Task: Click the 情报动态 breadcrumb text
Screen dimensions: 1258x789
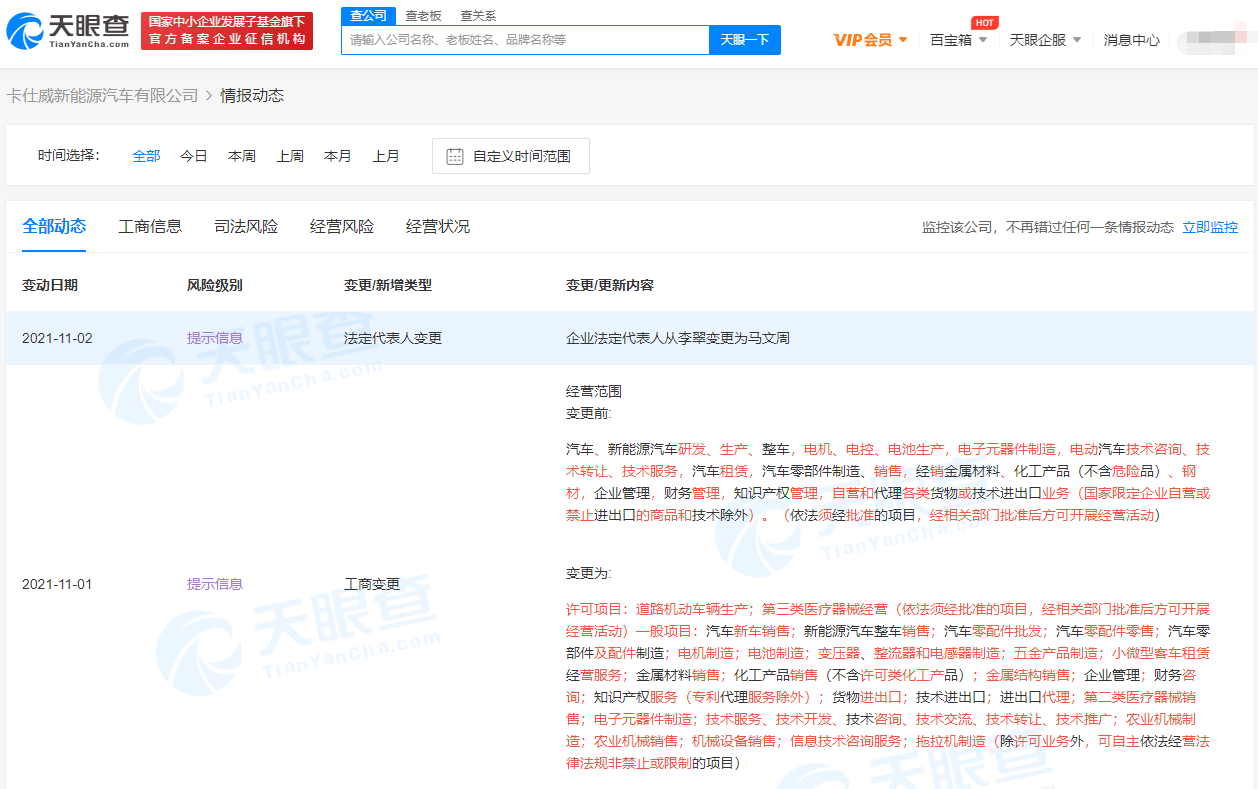Action: [252, 95]
